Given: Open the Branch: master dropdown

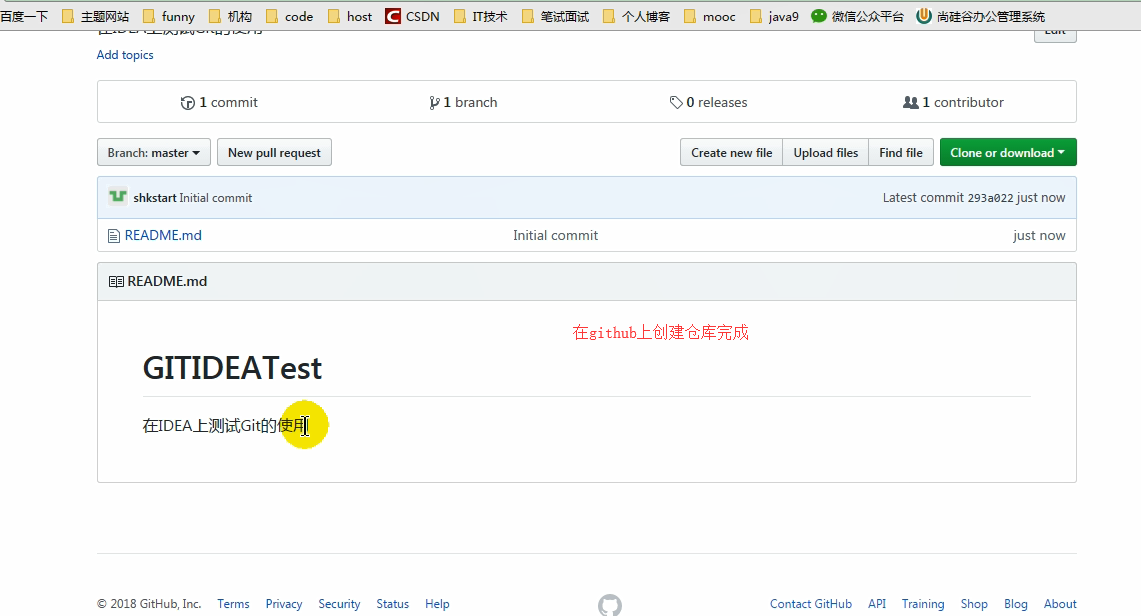Looking at the screenshot, I should [x=154, y=152].
